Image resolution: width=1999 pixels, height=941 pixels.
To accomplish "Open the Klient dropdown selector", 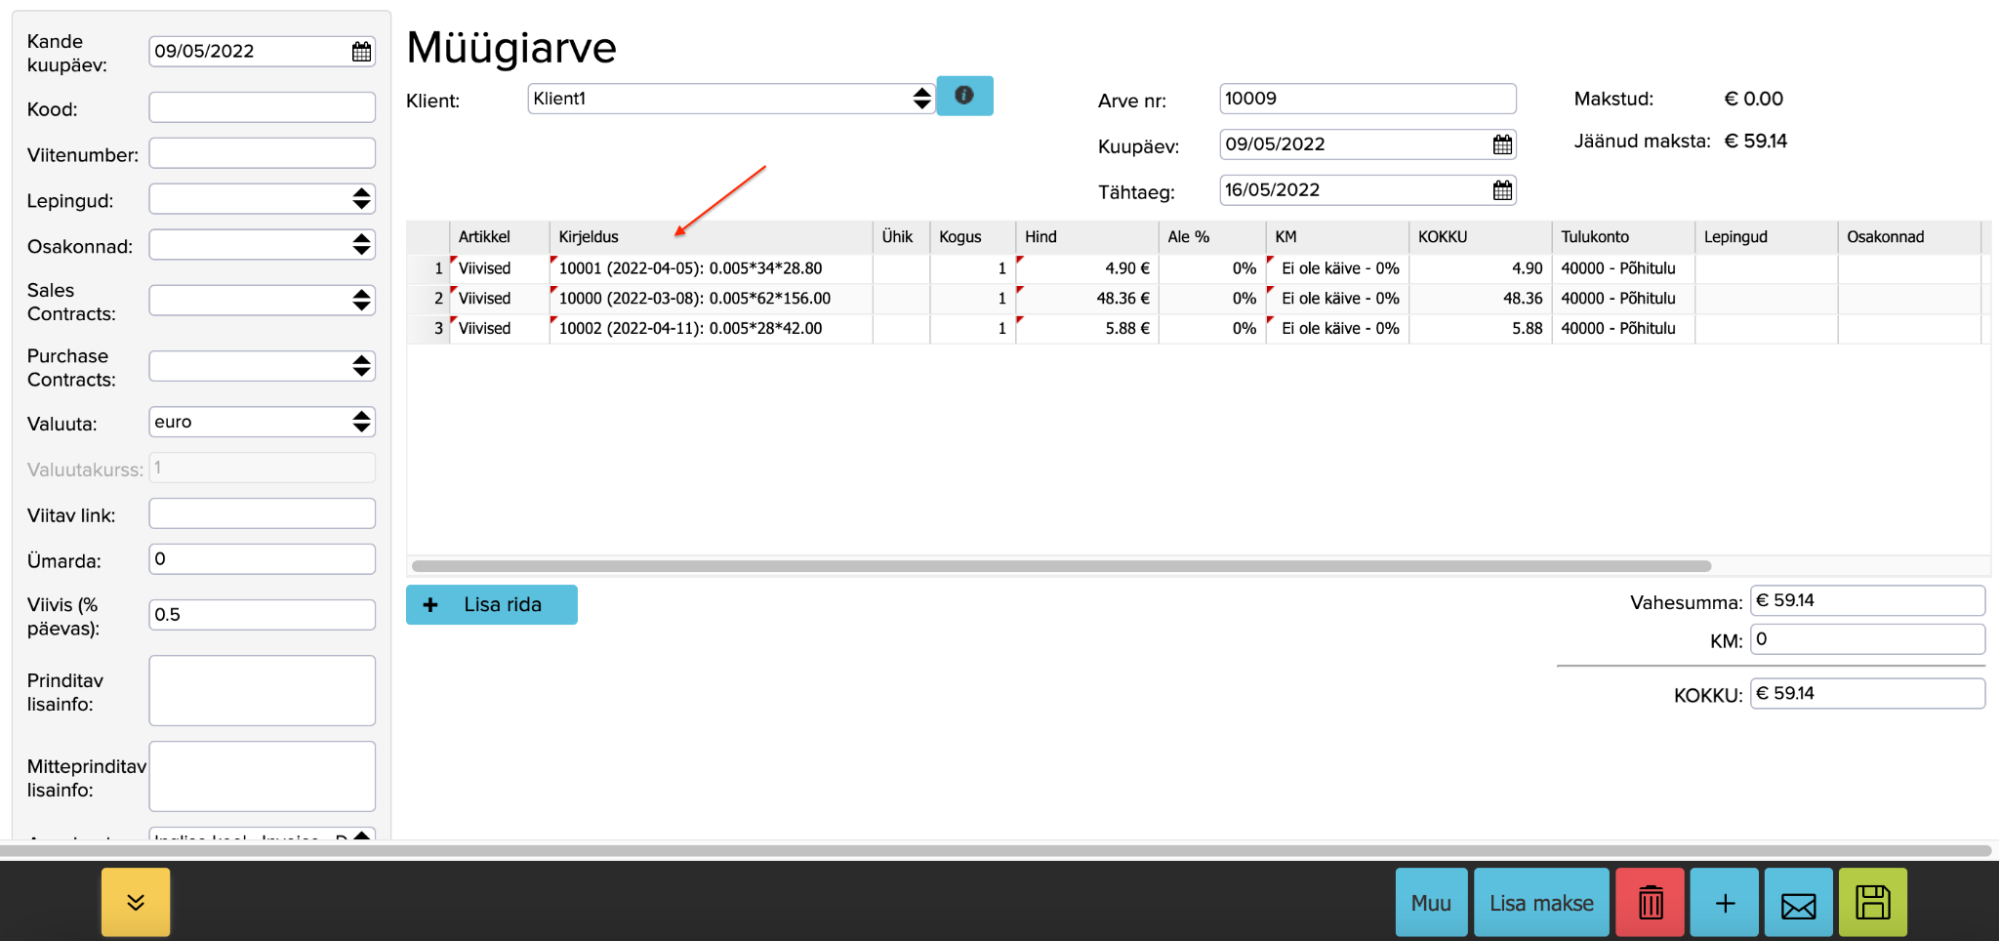I will click(x=730, y=99).
